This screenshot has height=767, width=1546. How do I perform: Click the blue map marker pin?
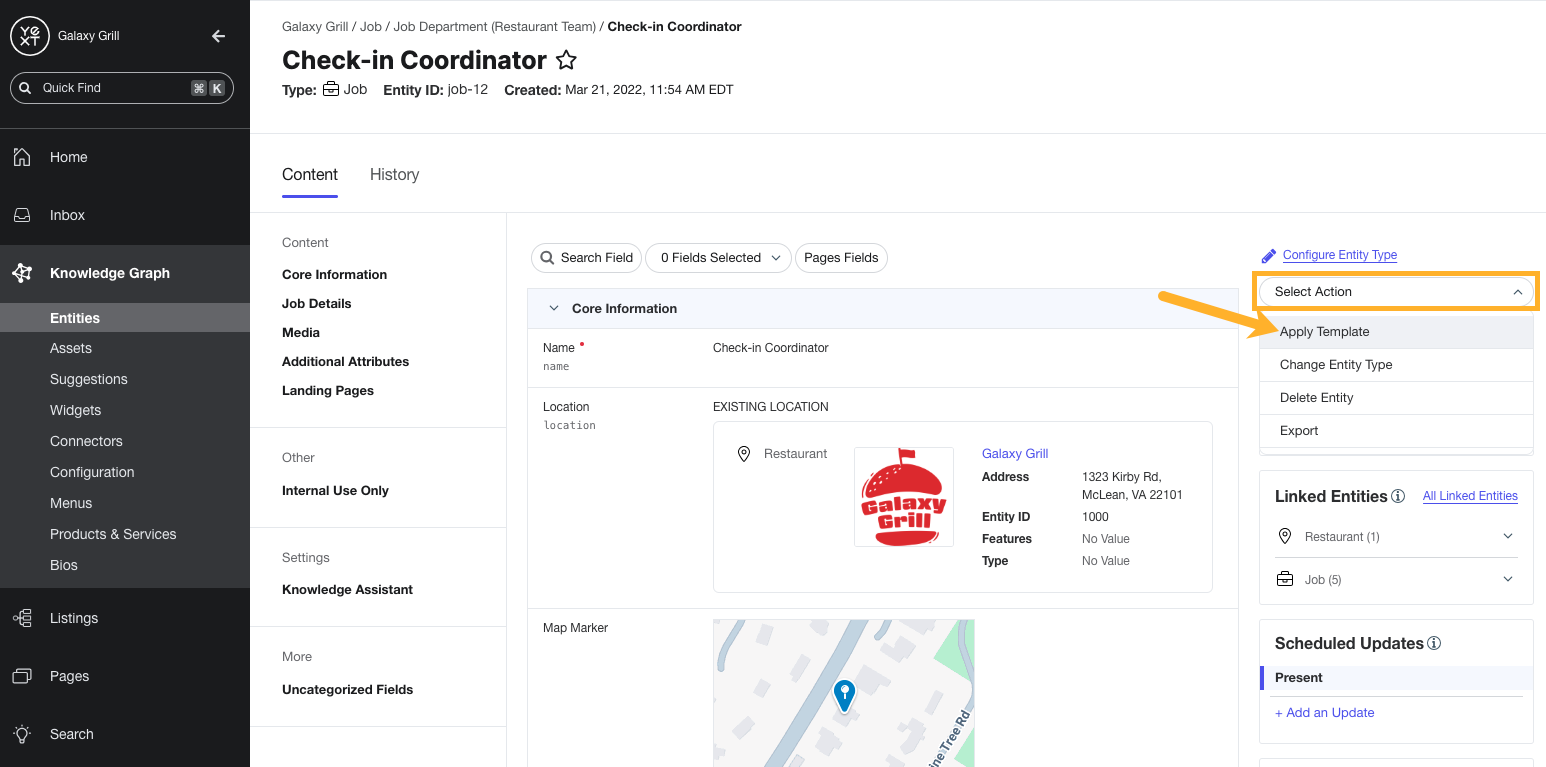click(x=845, y=694)
